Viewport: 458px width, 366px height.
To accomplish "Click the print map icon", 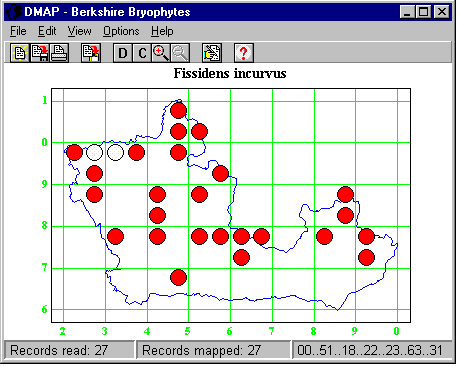I will 59,53.
